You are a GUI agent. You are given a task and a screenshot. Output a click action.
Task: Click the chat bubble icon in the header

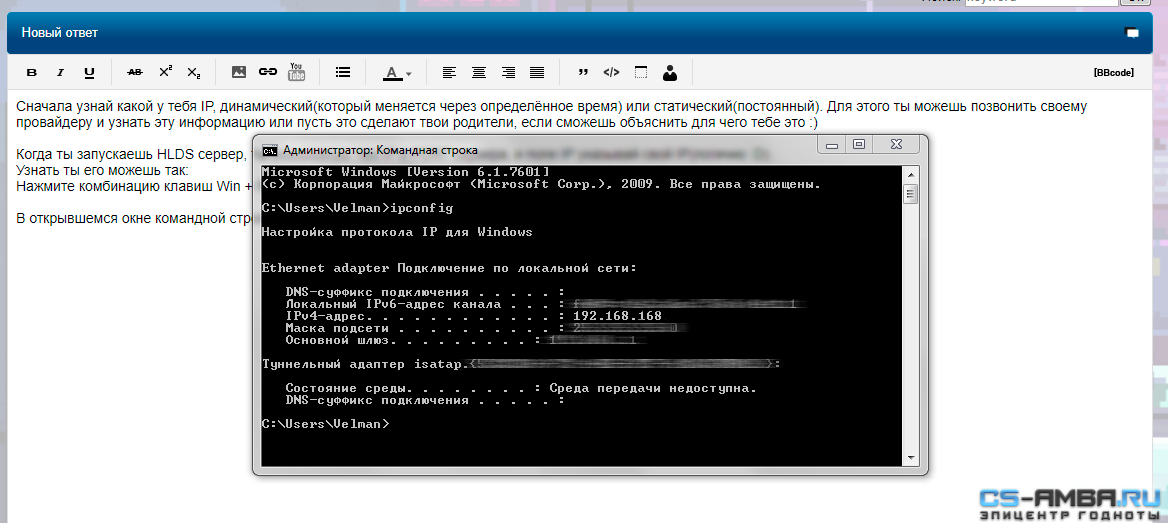pos(1132,33)
